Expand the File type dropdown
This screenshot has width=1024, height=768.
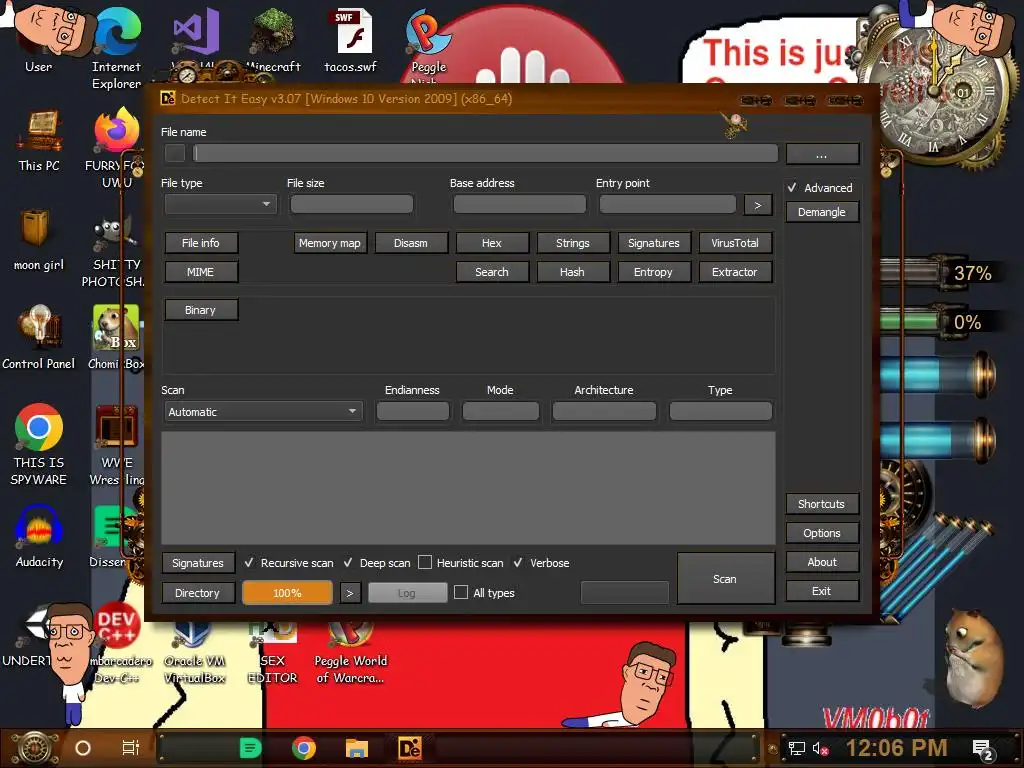(x=221, y=204)
